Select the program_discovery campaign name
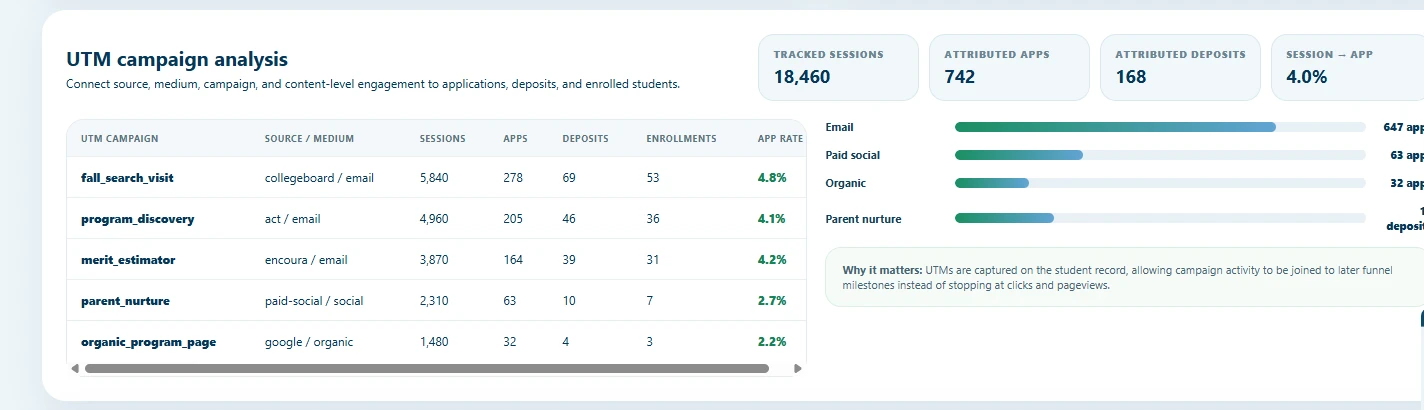 (x=138, y=219)
